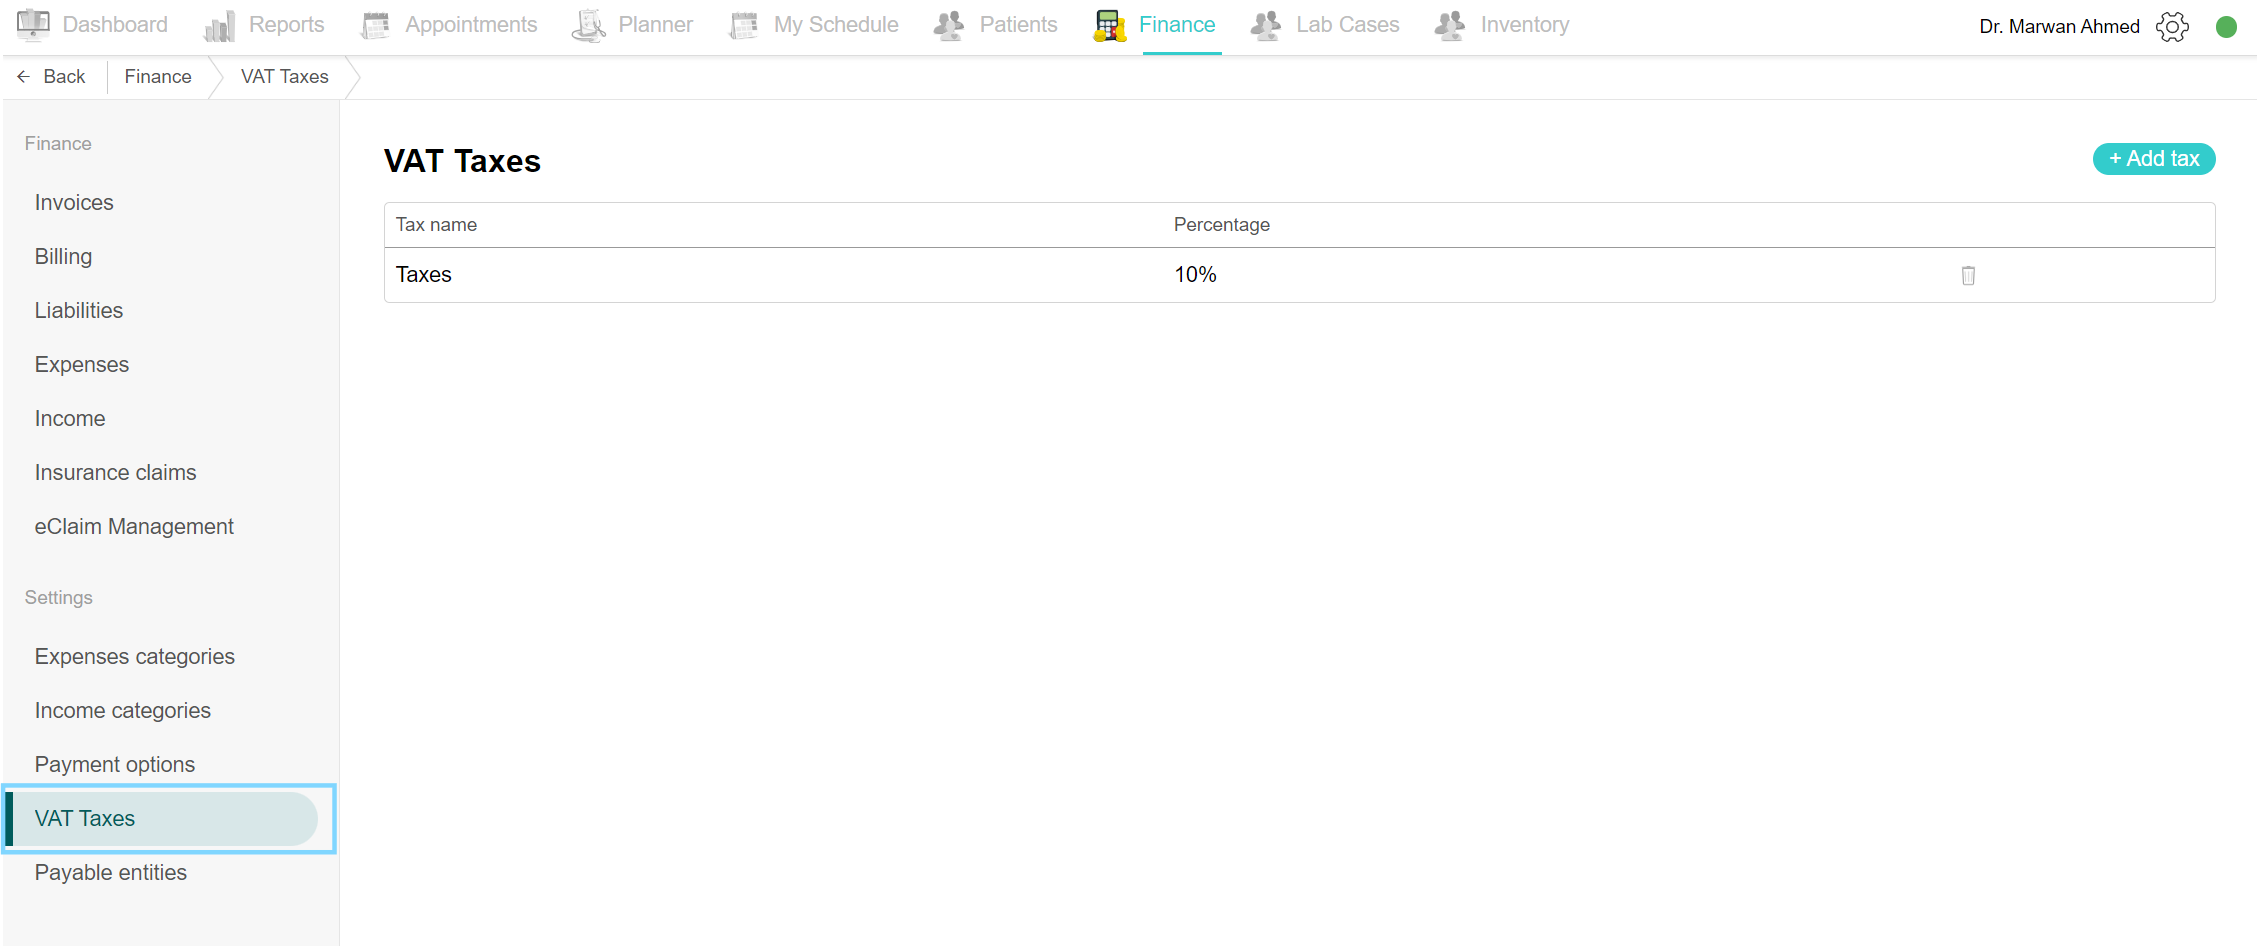Delete the Taxes row with trash icon

1967,275
